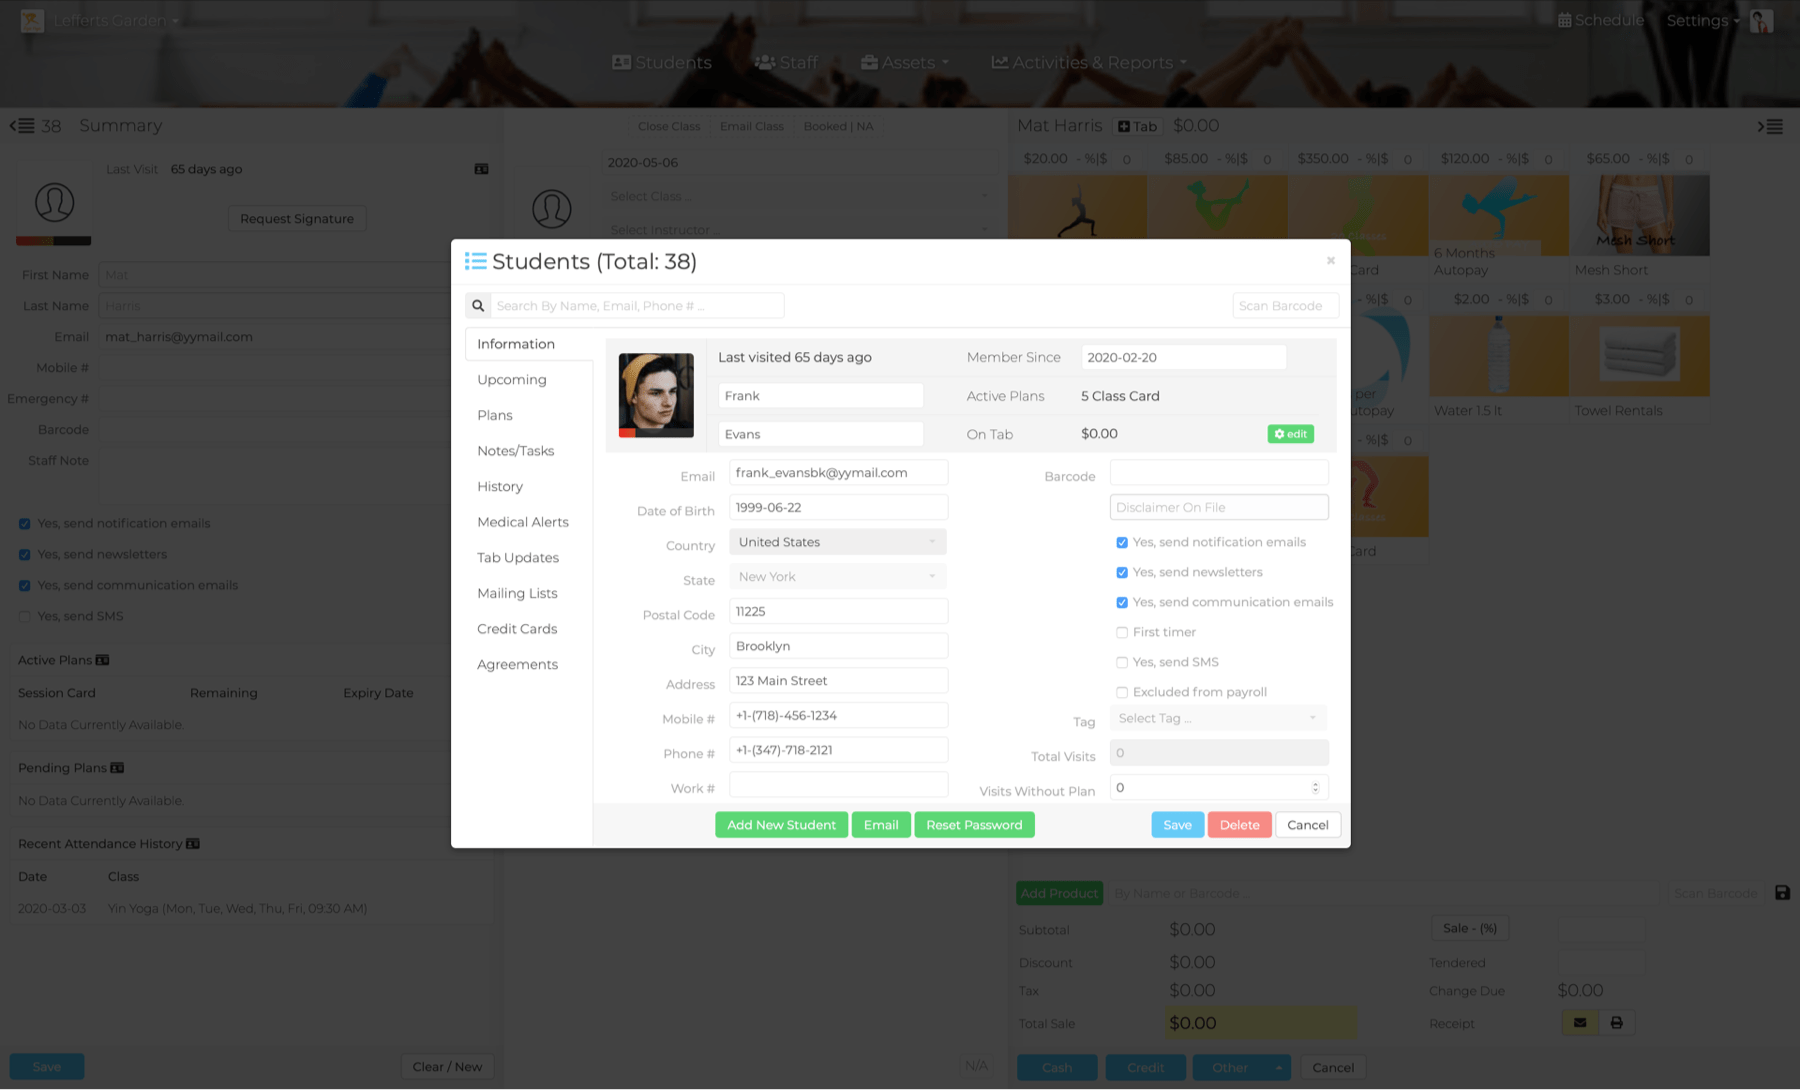Click the blue Save button in modal
Image resolution: width=1800 pixels, height=1090 pixels.
(x=1177, y=825)
